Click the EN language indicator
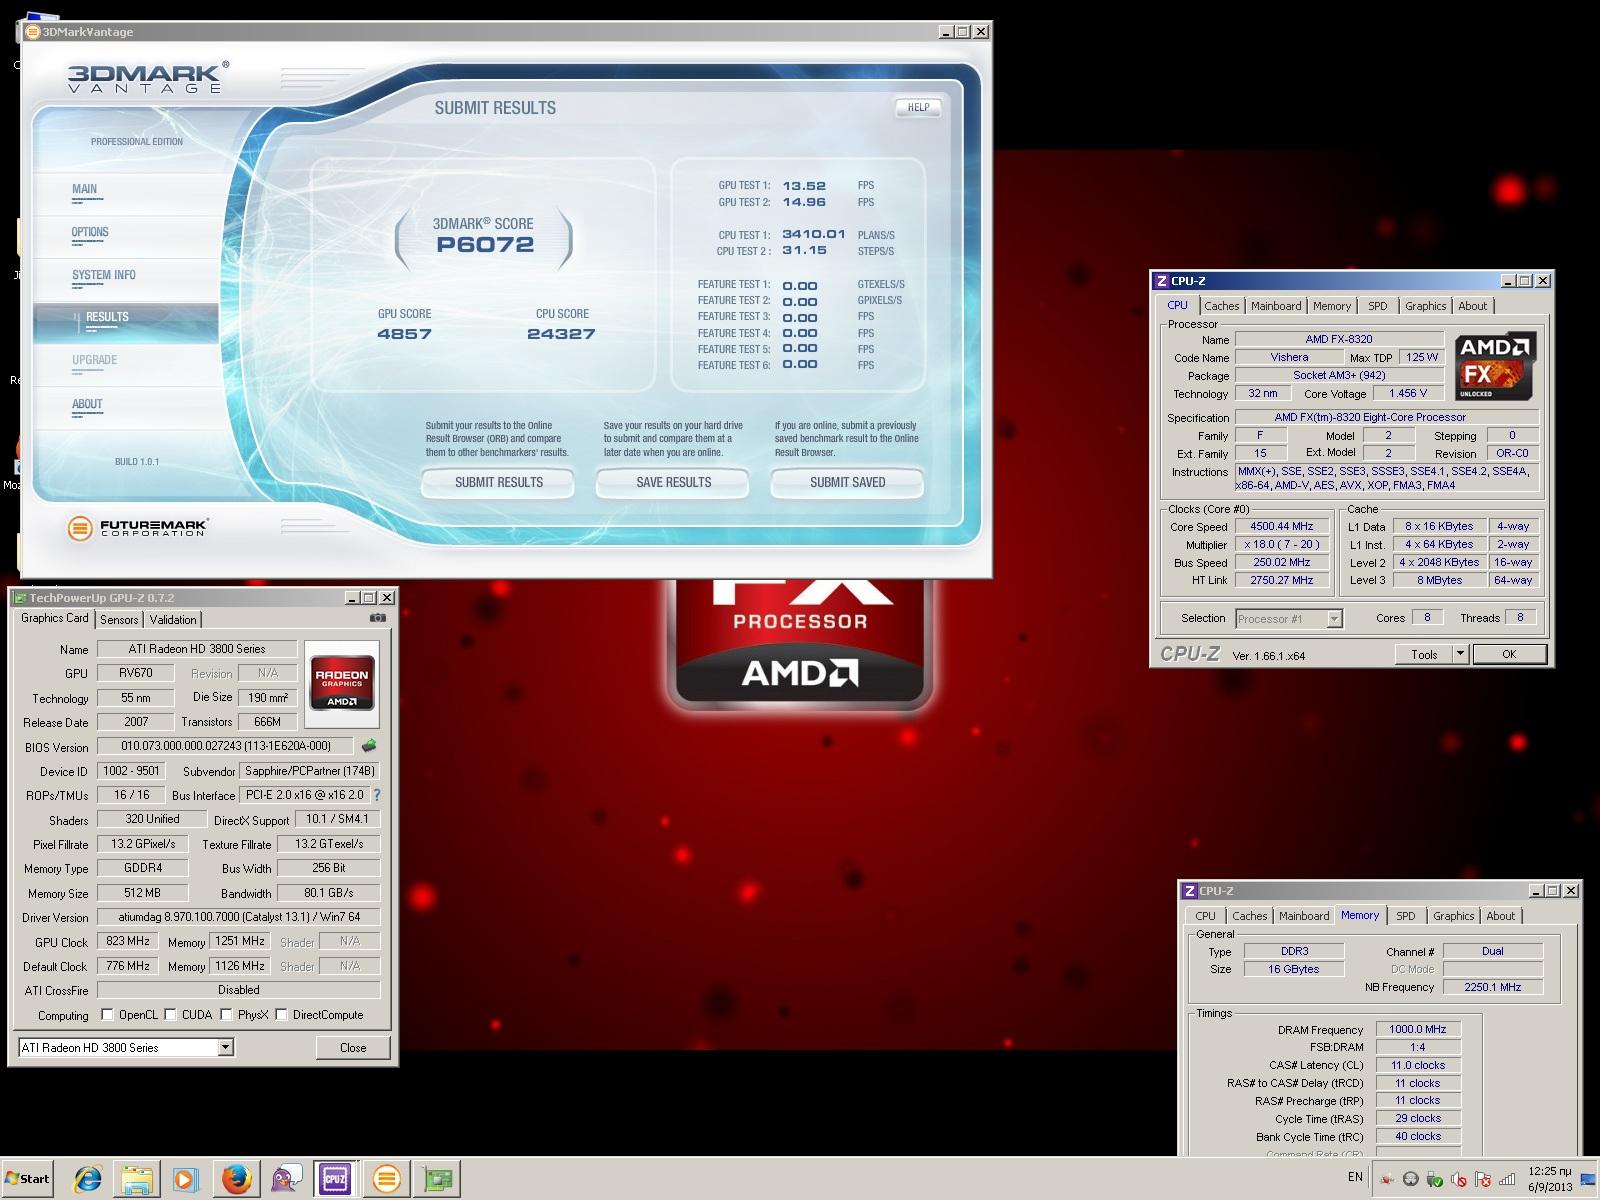The image size is (1600, 1200). (x=1355, y=1177)
